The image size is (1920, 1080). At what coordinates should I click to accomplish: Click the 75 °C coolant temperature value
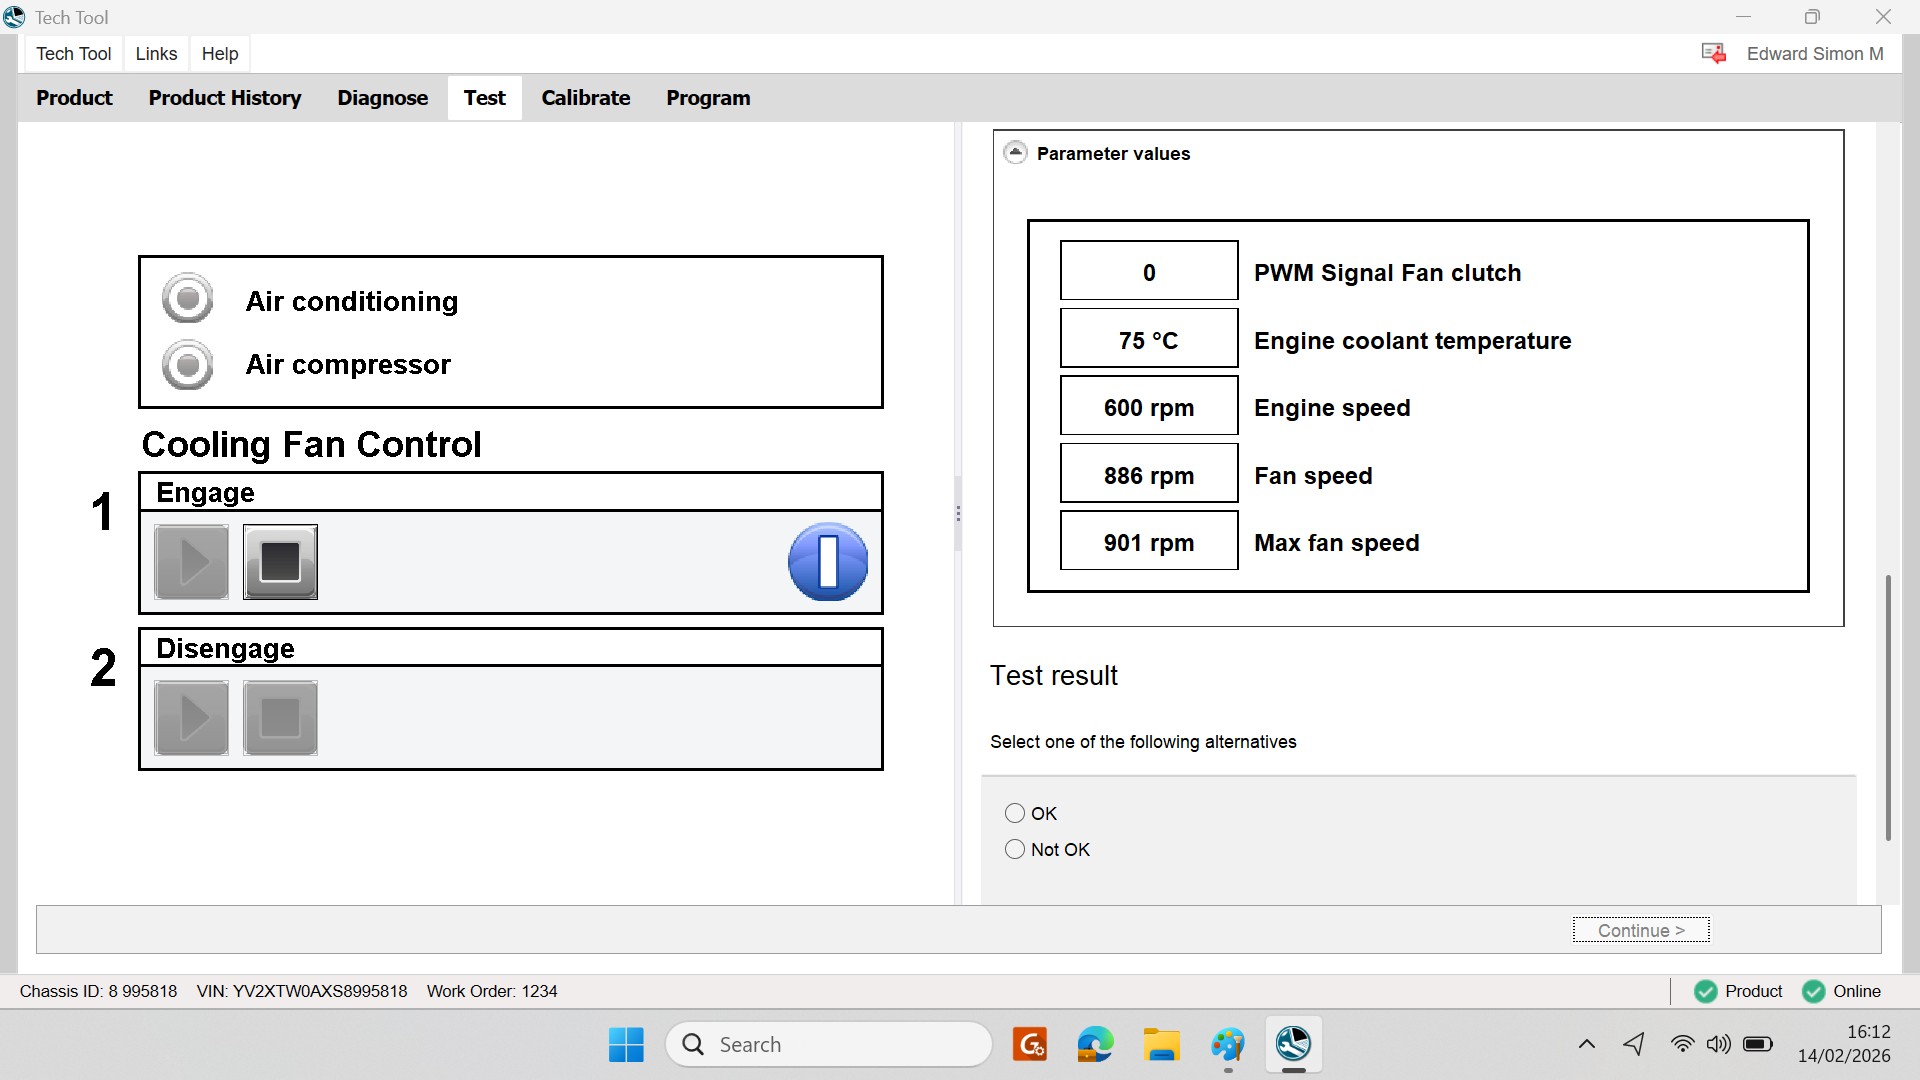(x=1149, y=338)
